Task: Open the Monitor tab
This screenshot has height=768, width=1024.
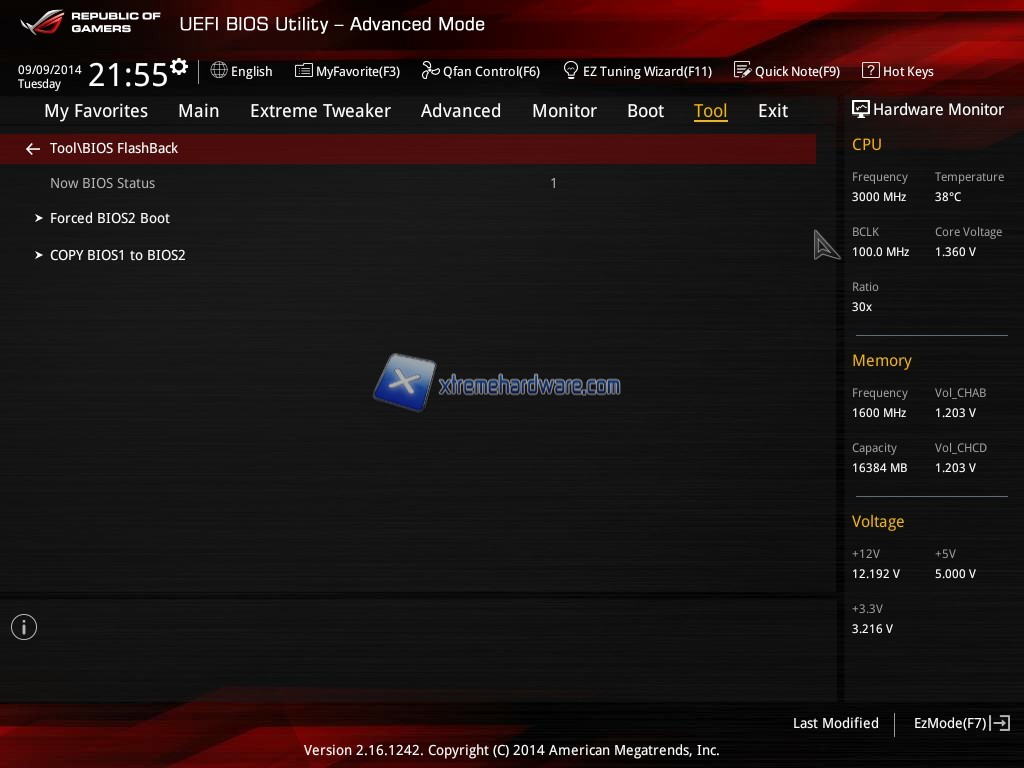Action: [564, 111]
